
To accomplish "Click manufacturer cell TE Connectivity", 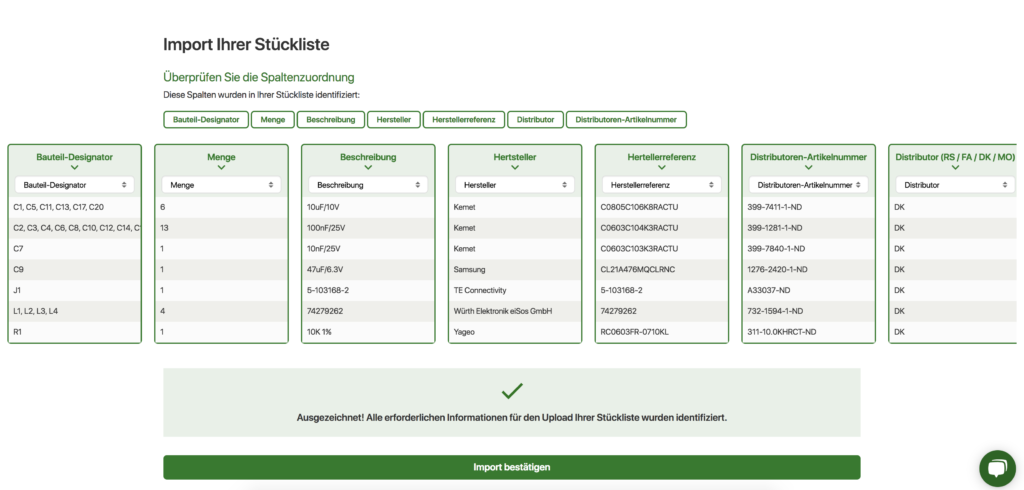I will (515, 290).
